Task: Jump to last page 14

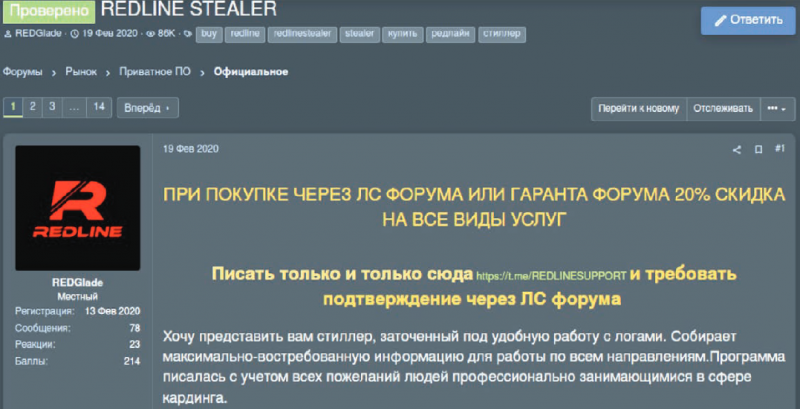Action: (x=98, y=107)
